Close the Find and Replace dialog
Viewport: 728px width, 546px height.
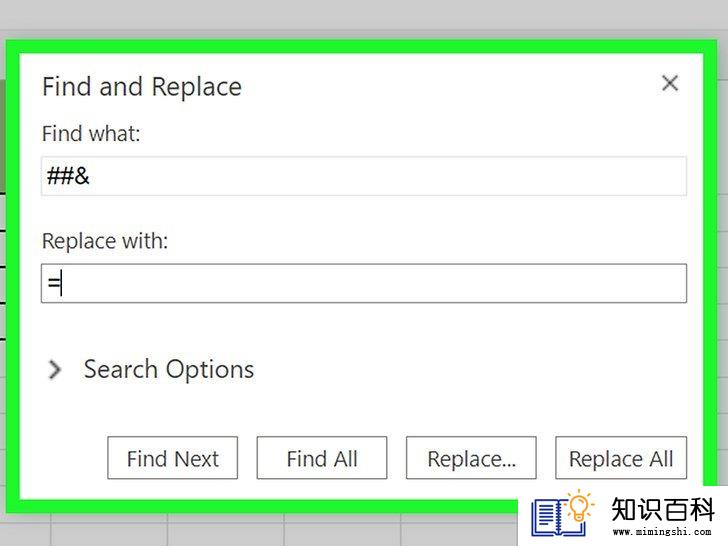[x=670, y=84]
